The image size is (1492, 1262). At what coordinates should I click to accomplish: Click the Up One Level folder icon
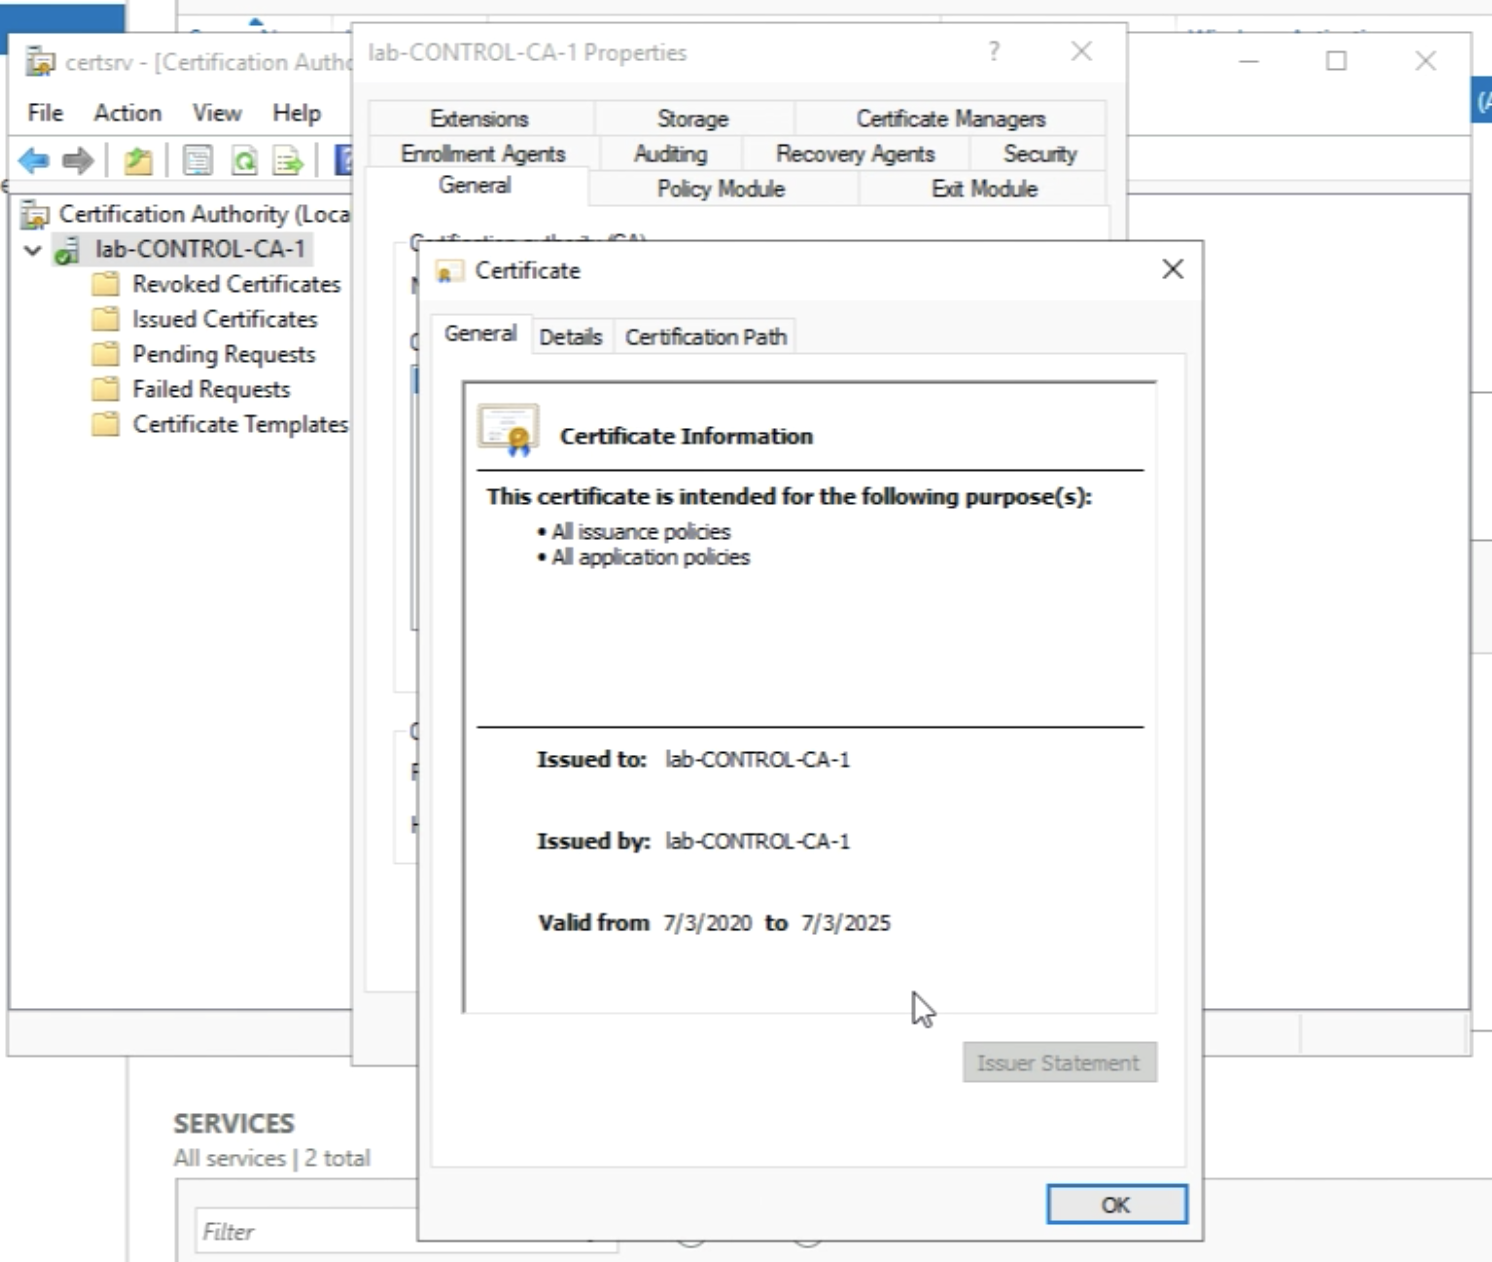coord(138,160)
